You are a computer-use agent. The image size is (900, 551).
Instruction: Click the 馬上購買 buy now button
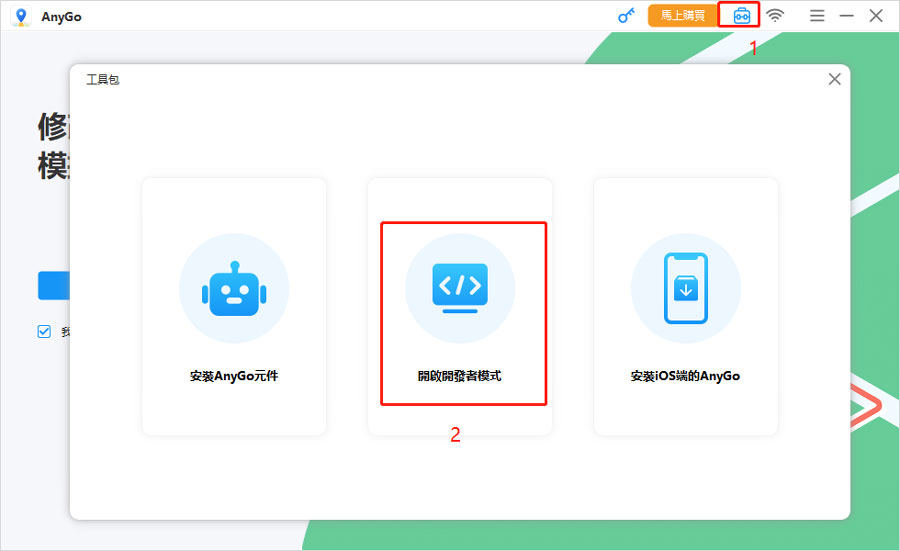click(683, 15)
